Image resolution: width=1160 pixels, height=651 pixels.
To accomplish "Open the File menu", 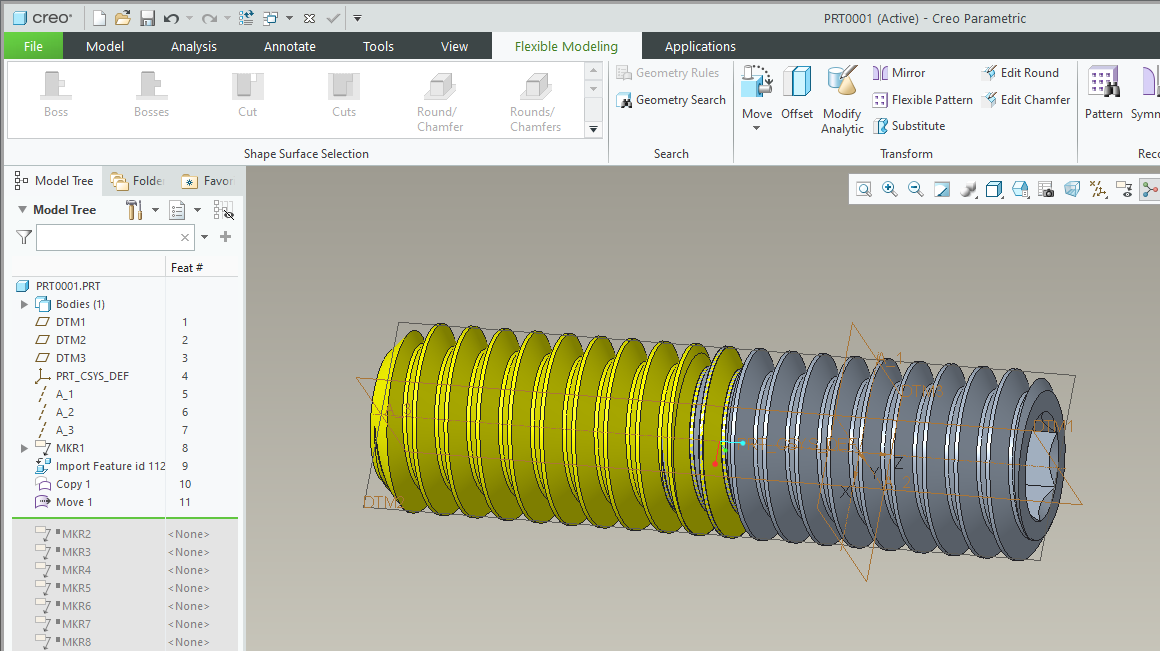I will (x=33, y=45).
